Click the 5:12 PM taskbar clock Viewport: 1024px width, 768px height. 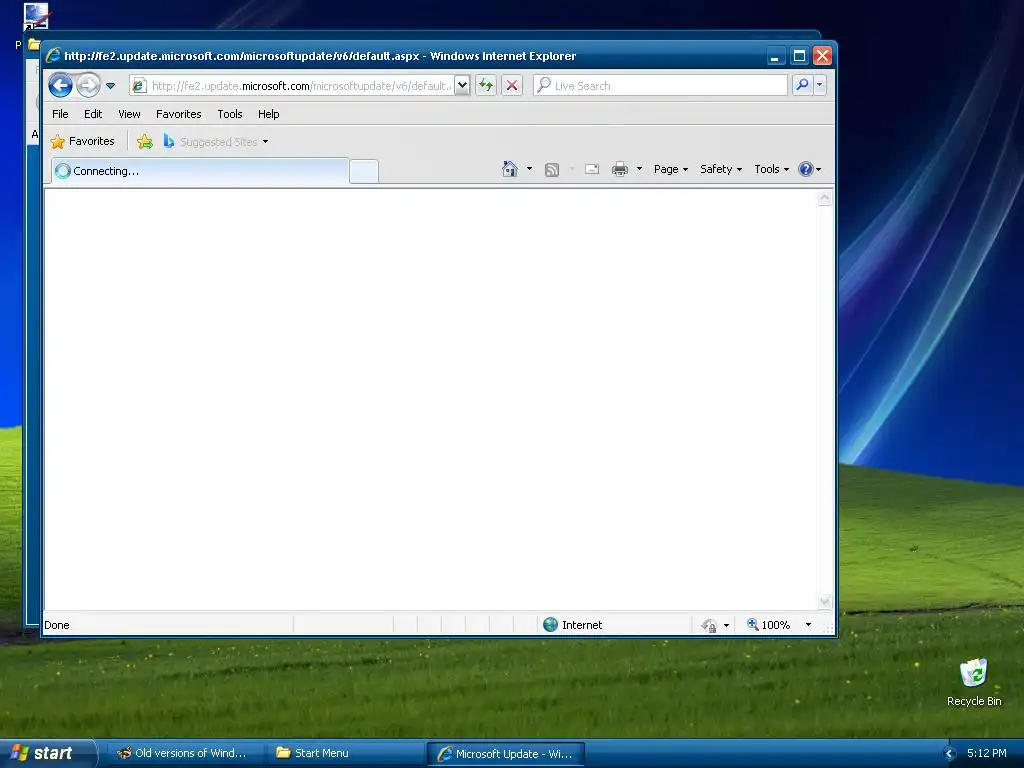(x=987, y=753)
